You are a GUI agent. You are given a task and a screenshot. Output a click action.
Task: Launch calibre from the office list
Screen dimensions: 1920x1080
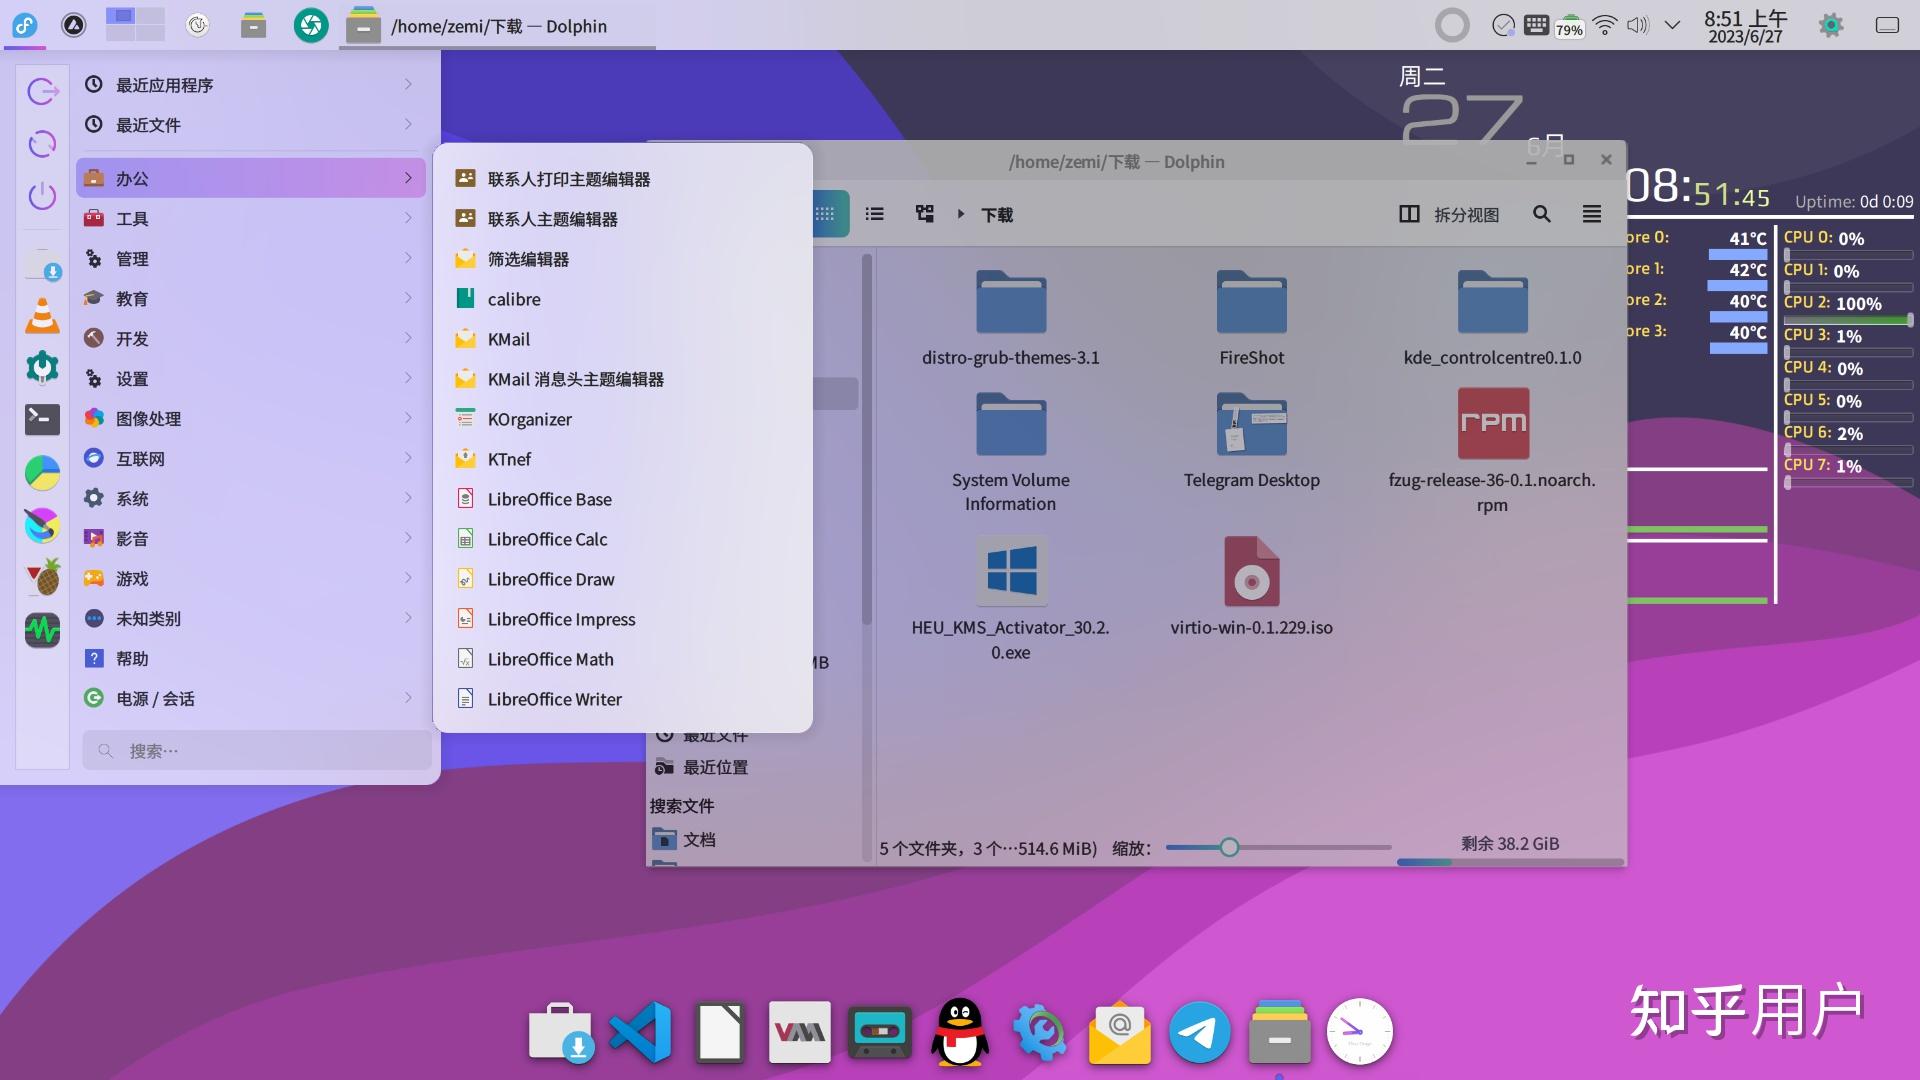622,299
